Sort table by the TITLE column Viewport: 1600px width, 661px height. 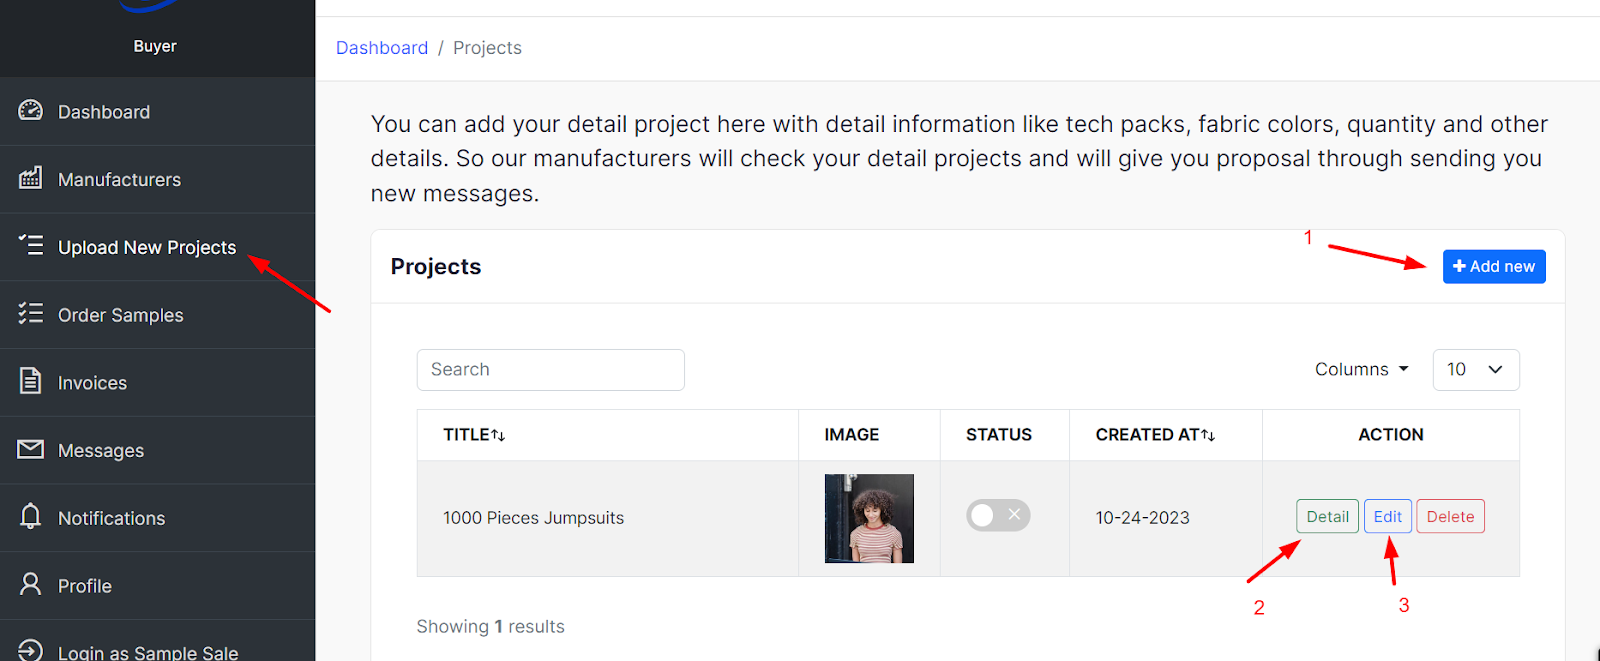click(x=474, y=435)
